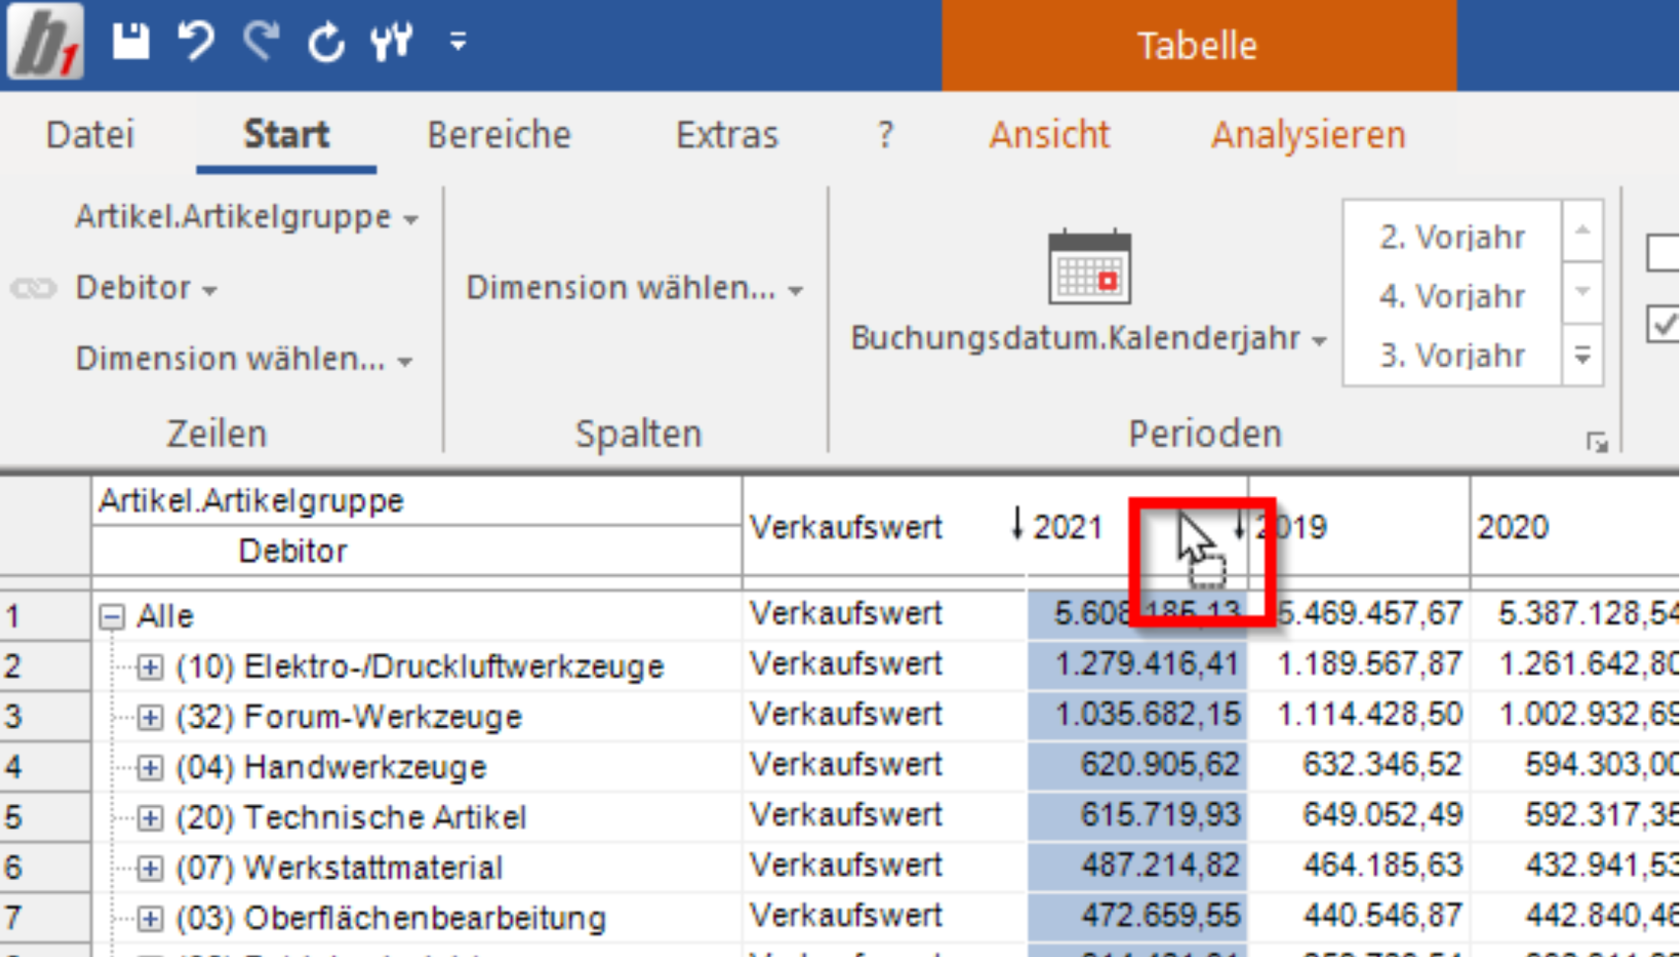Open quick access toolbar customization arrow
The image size is (1680, 957).
(458, 41)
